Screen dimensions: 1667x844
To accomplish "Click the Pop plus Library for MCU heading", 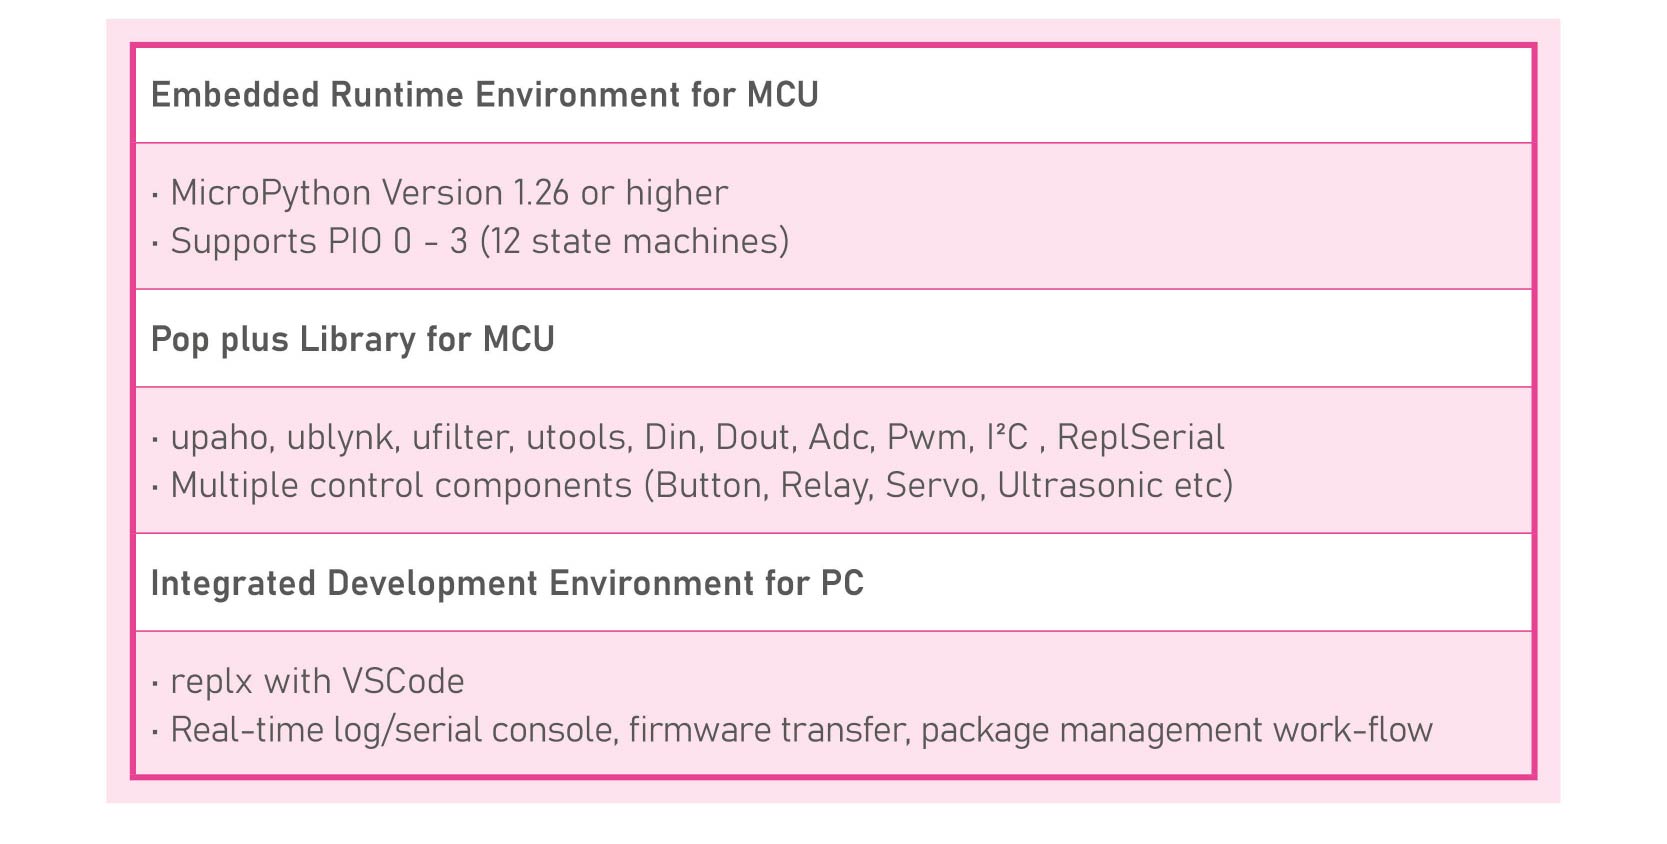I will point(352,339).
